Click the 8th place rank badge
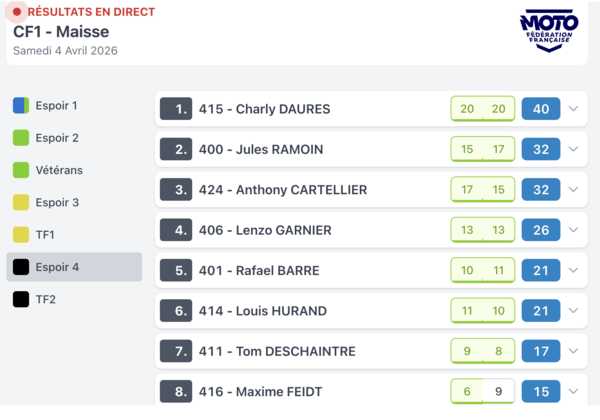This screenshot has width=600, height=420. click(x=176, y=391)
